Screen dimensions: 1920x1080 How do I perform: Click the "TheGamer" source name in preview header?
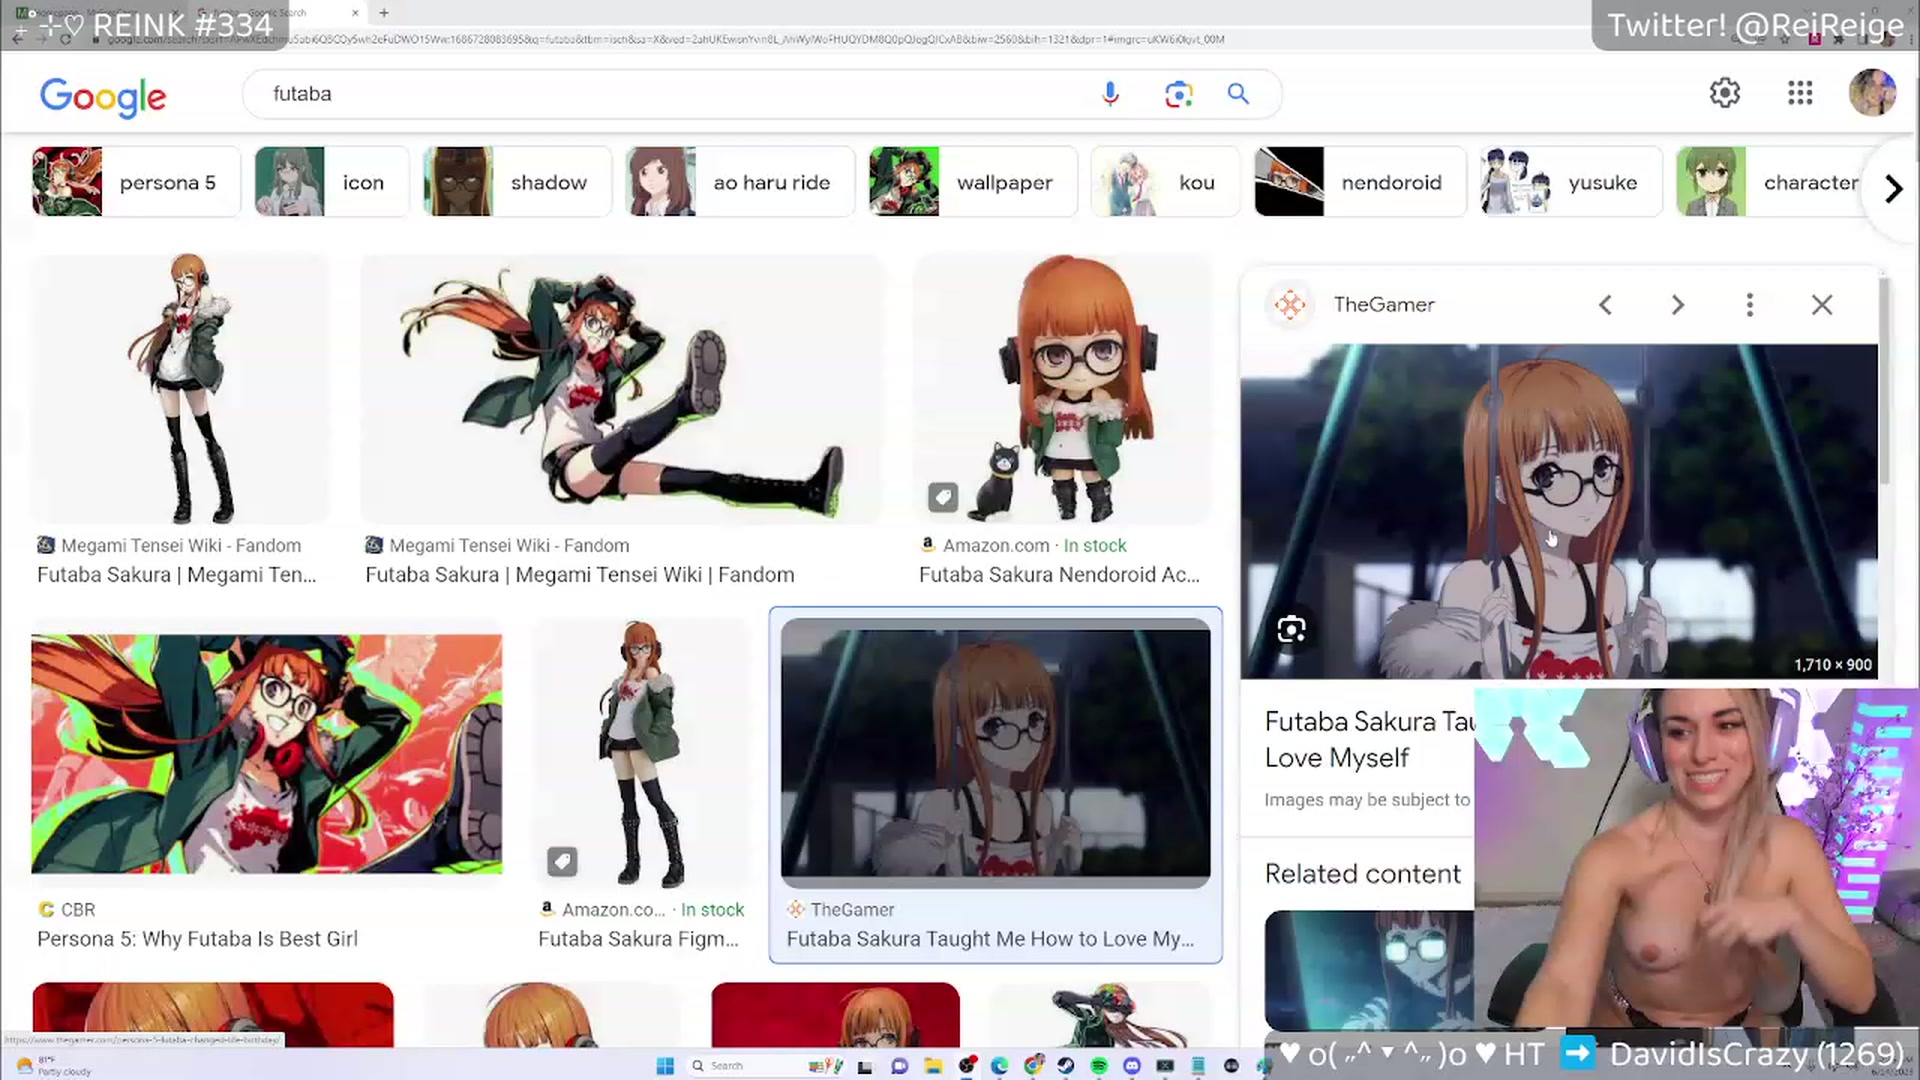tap(1384, 305)
